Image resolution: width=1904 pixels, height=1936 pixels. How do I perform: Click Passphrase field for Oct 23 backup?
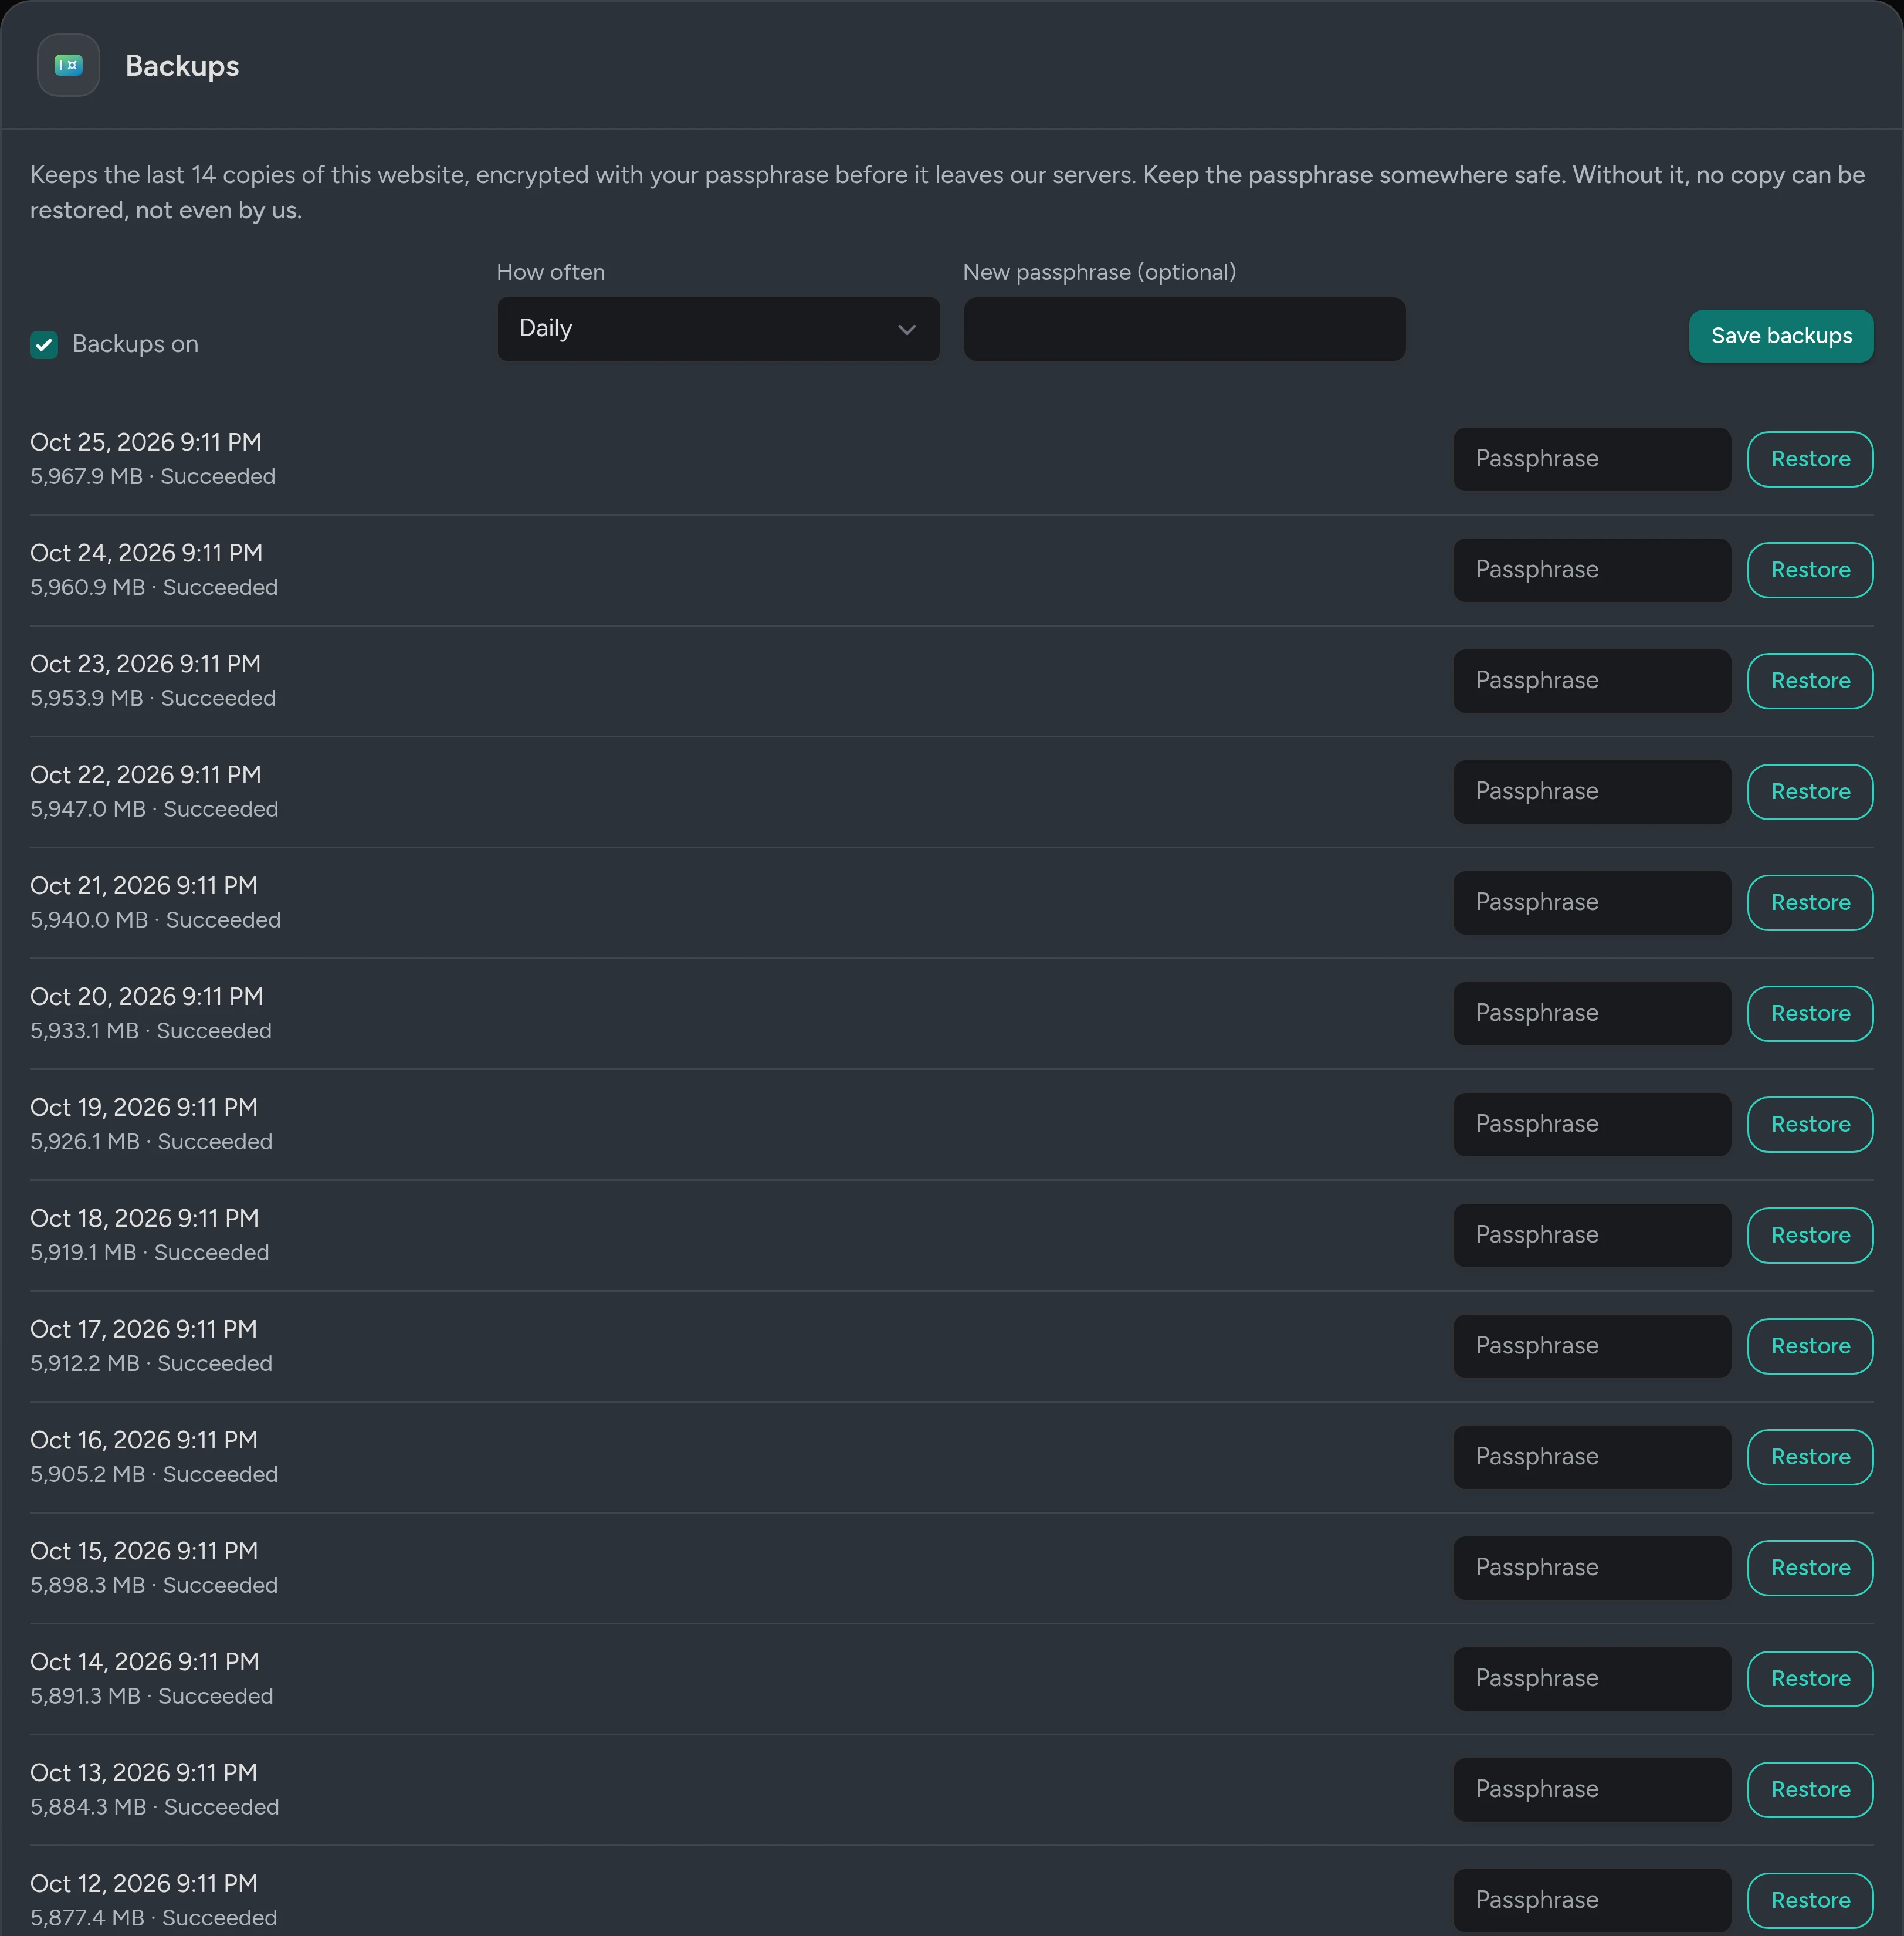1592,681
